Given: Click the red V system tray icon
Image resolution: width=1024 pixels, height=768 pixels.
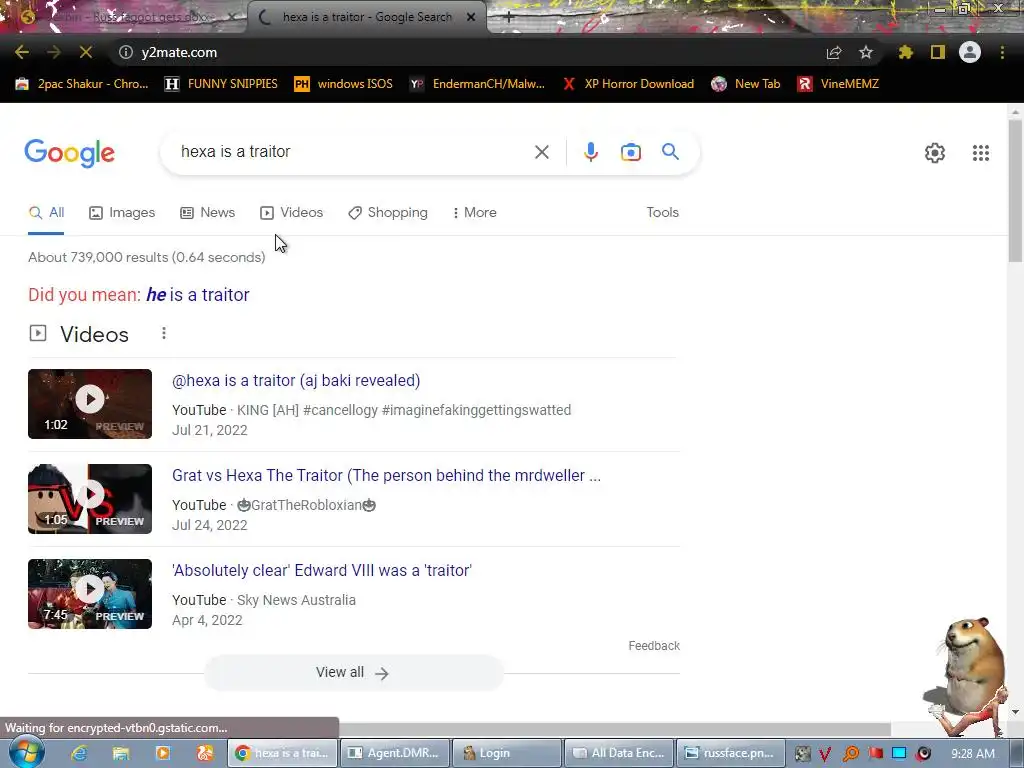Looking at the screenshot, I should click(x=825, y=754).
